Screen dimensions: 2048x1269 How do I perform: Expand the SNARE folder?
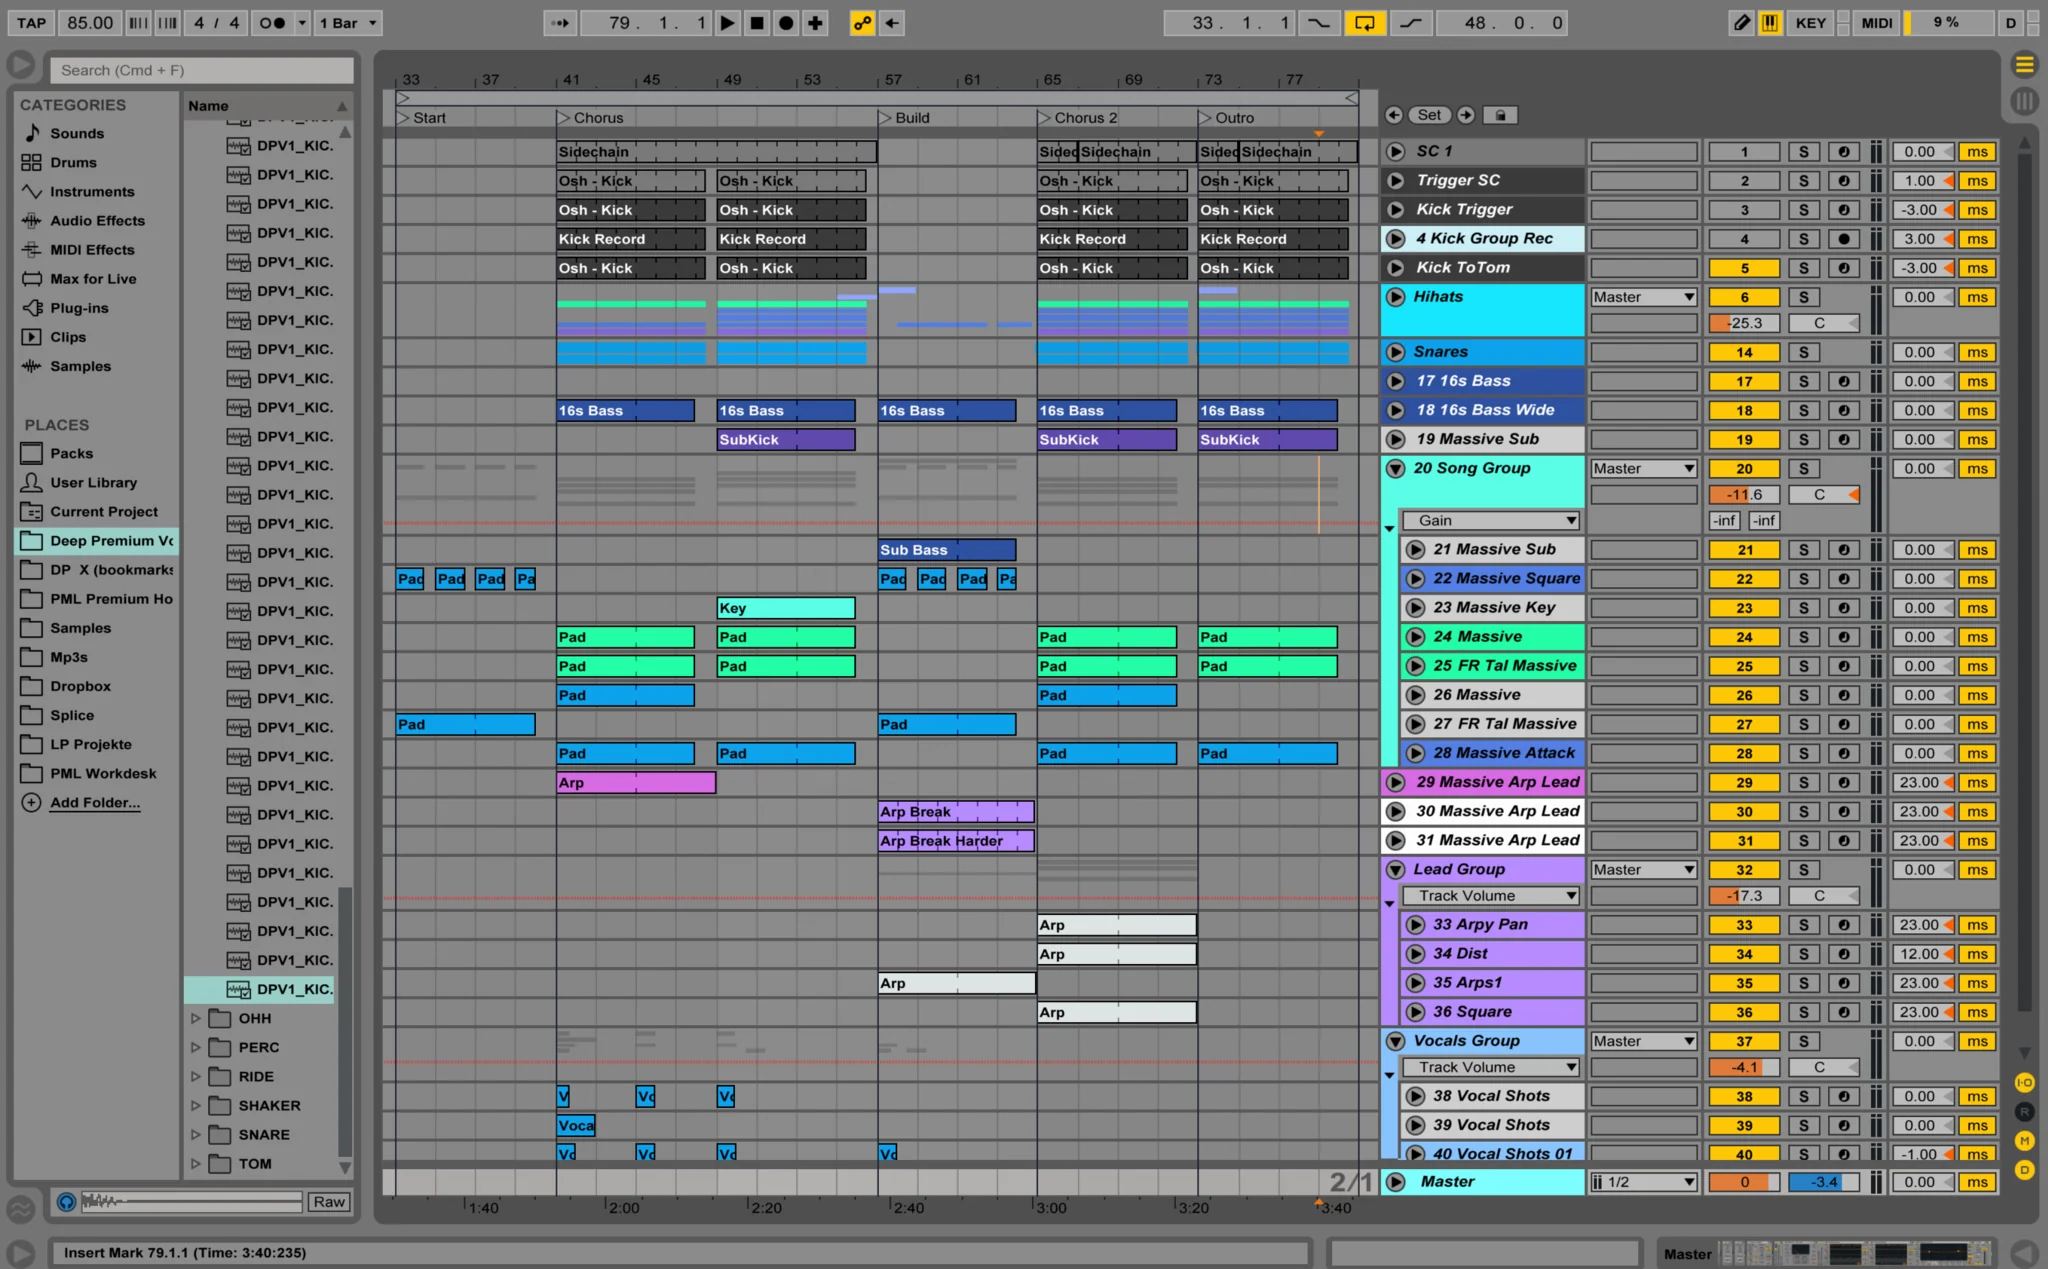click(x=196, y=1135)
